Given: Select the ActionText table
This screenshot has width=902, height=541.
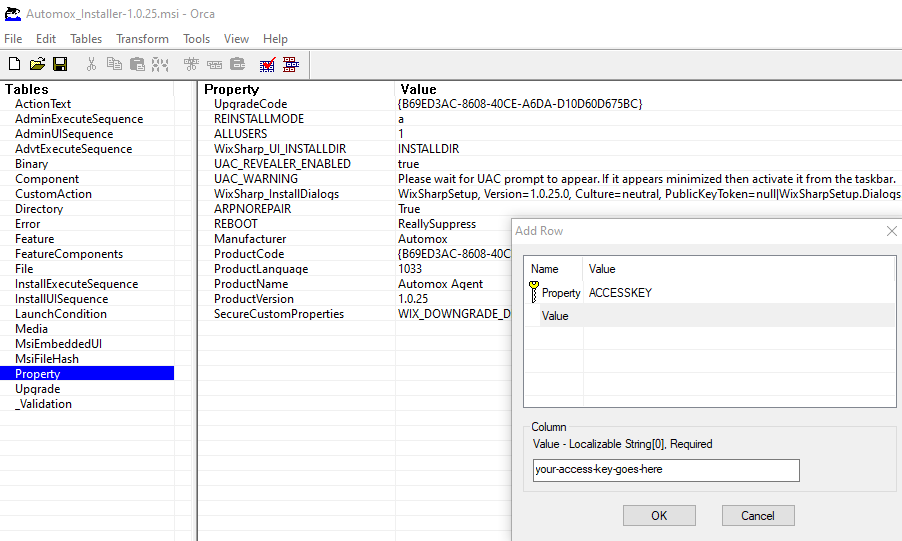Looking at the screenshot, I should click(x=43, y=104).
